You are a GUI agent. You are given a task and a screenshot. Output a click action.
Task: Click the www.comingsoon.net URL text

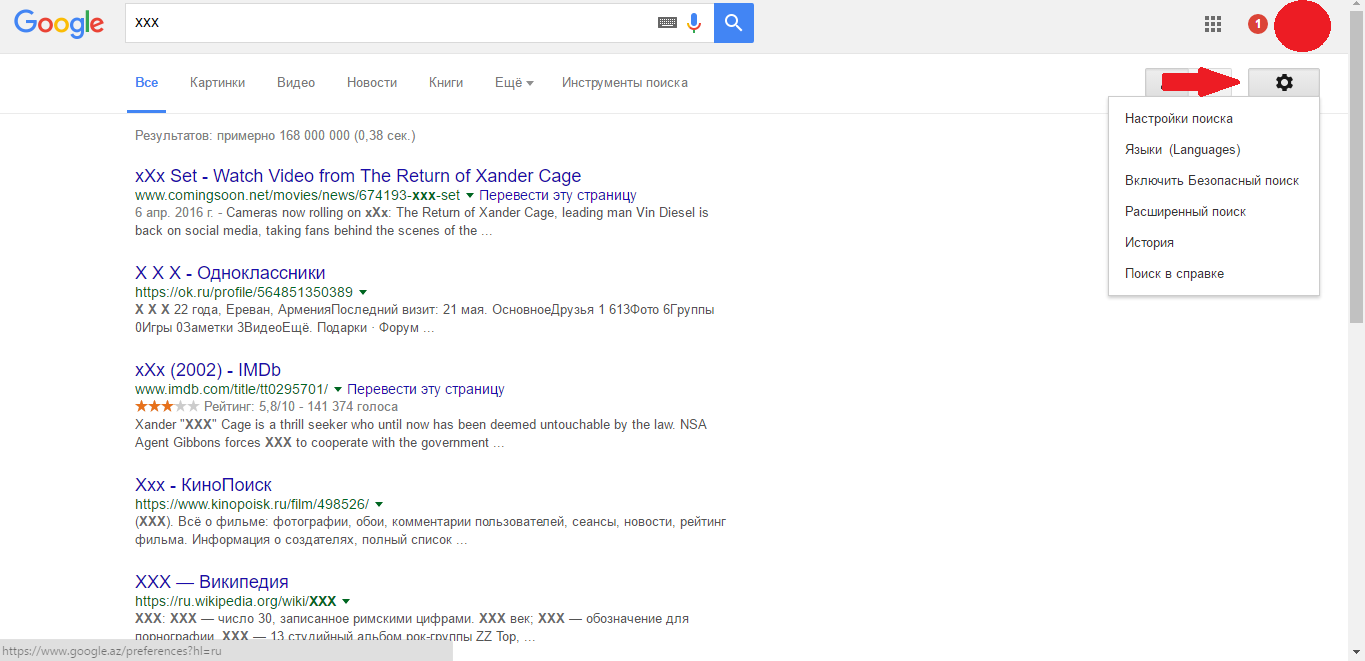pos(298,195)
